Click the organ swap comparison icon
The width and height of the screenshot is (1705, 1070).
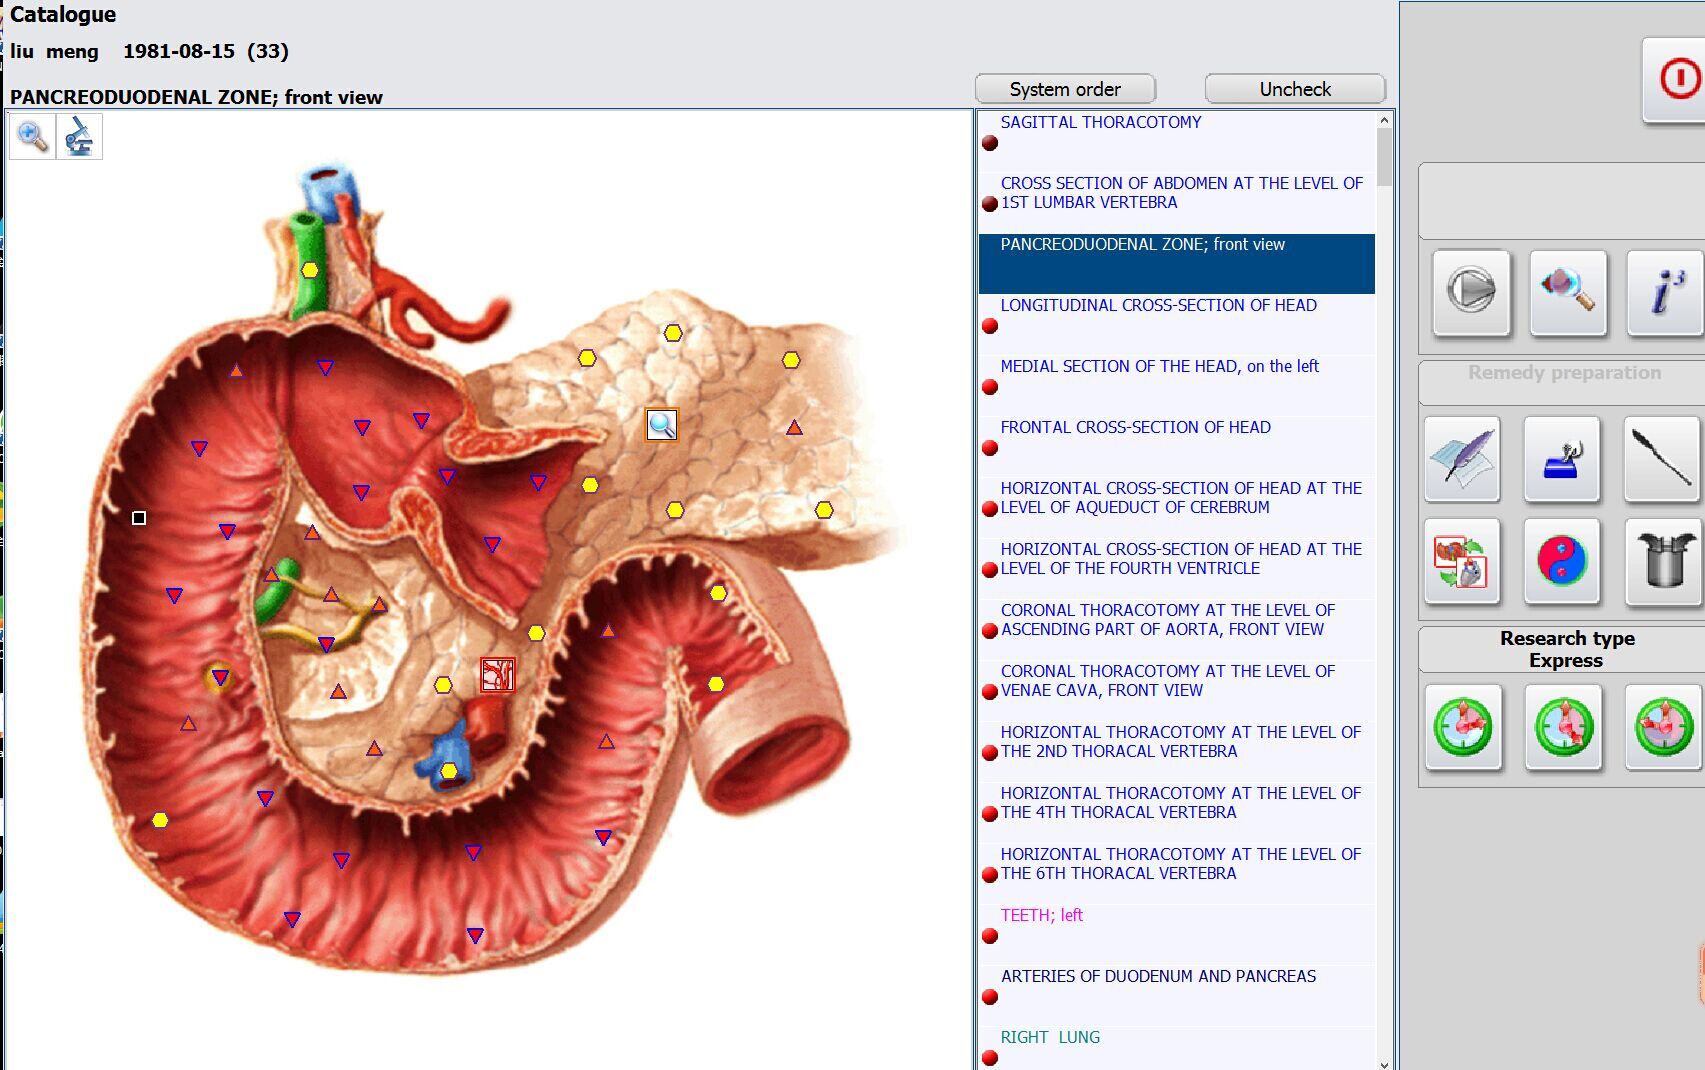tap(1462, 560)
